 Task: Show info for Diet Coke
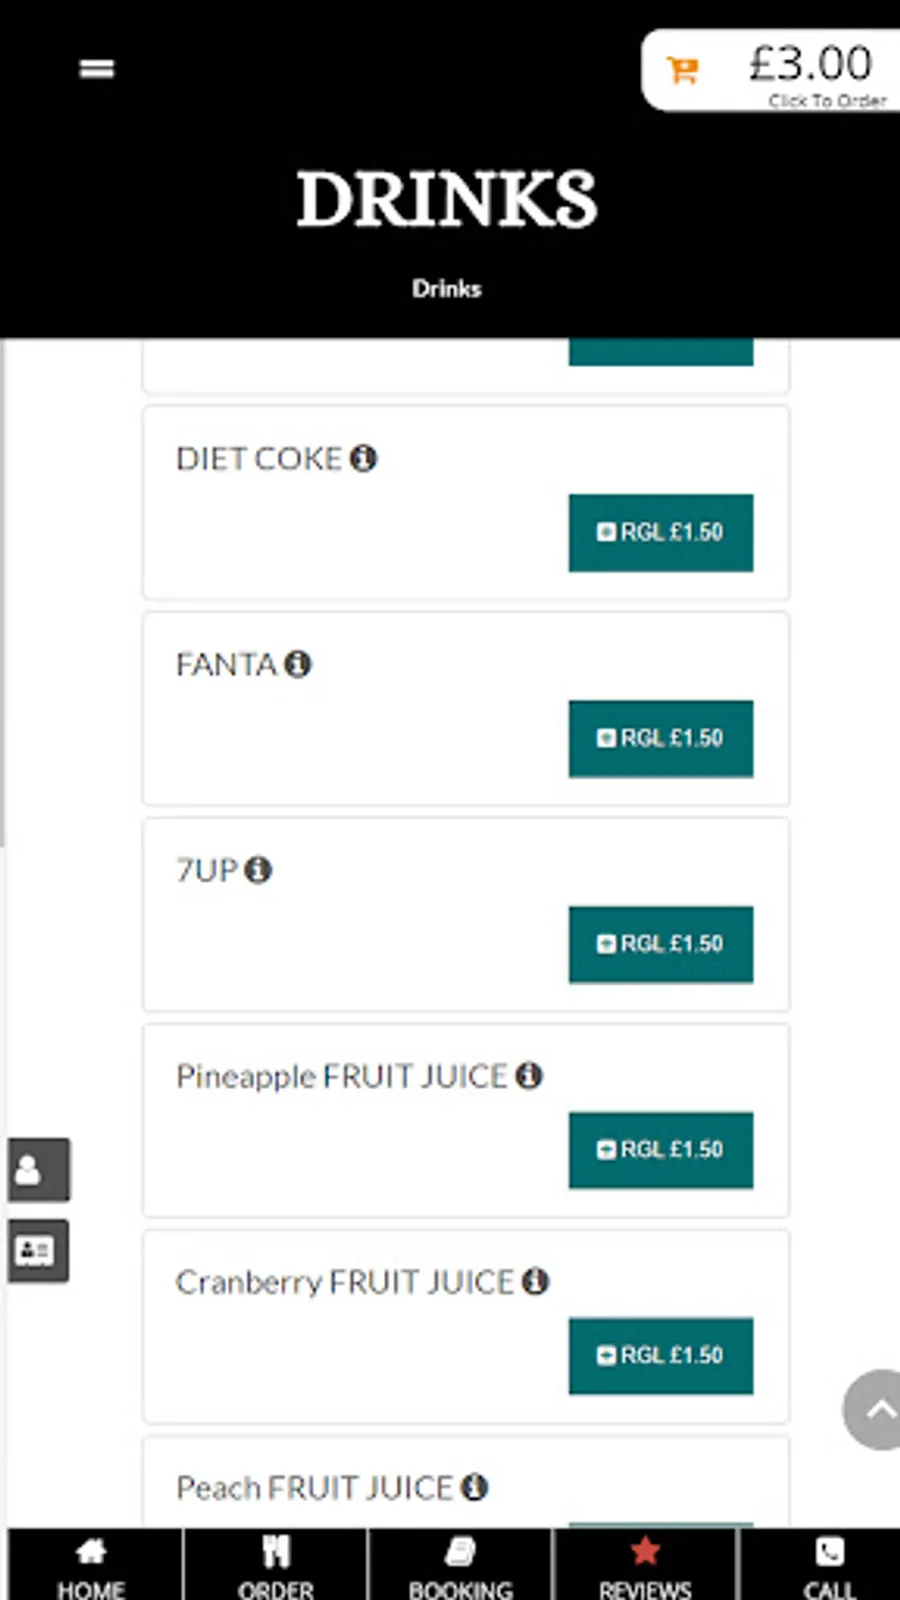364,458
